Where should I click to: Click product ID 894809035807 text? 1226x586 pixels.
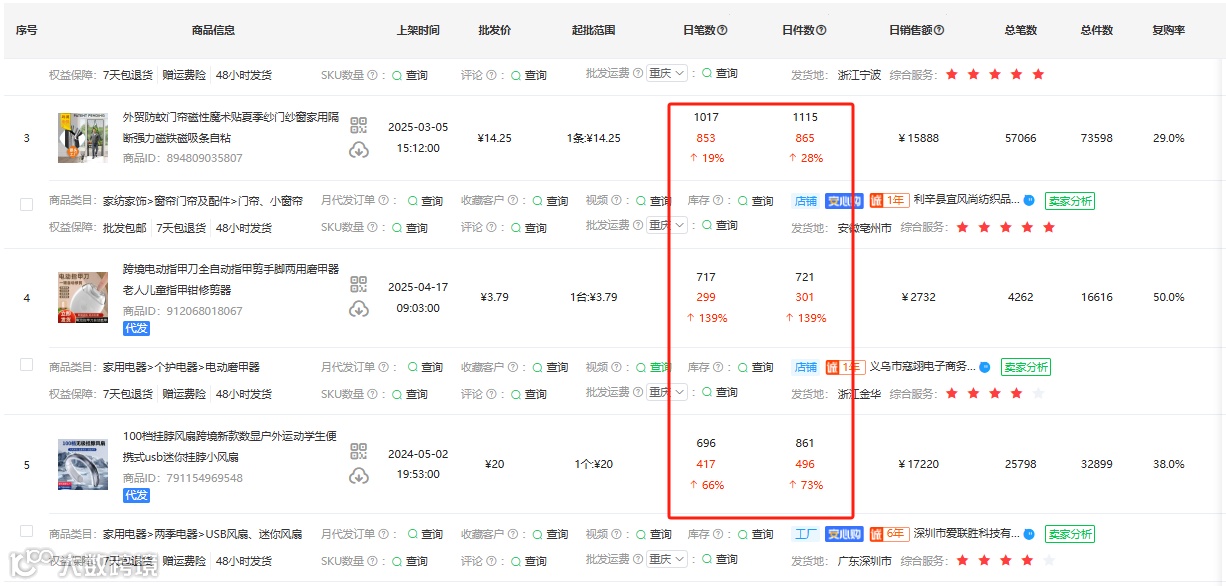point(204,158)
